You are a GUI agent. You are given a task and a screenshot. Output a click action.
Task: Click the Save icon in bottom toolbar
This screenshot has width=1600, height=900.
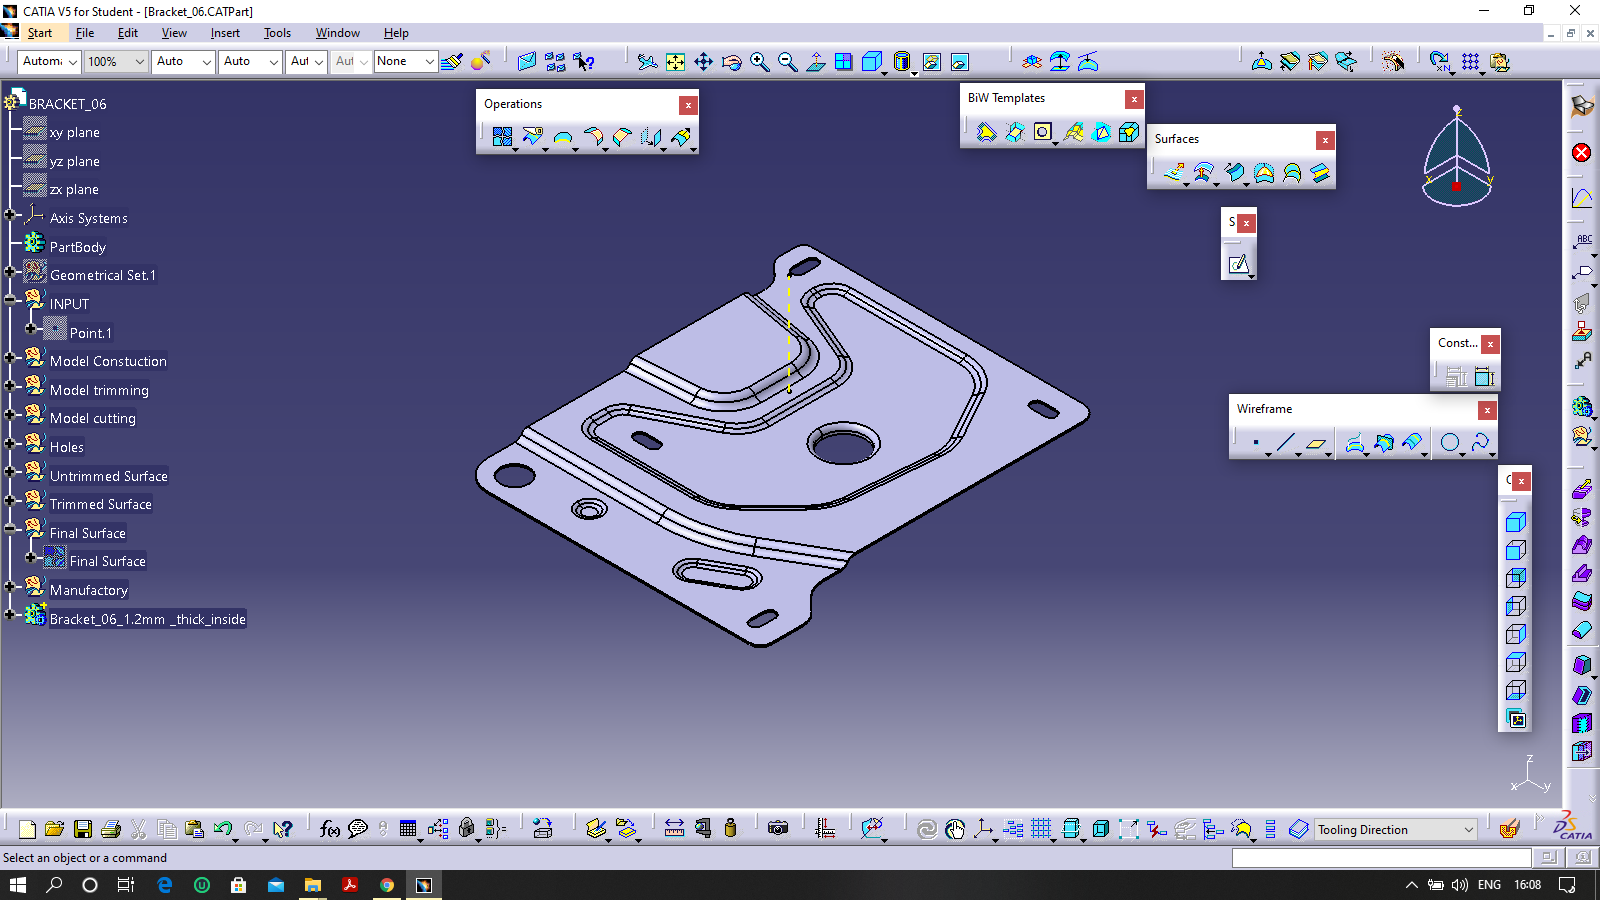coord(83,829)
